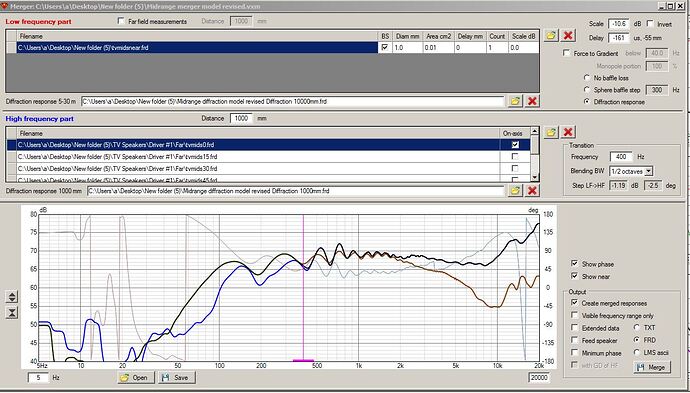Screen dimensions: 690x393
Task: Uncheck On-axis for tvmids0.frd
Action: pos(515,144)
